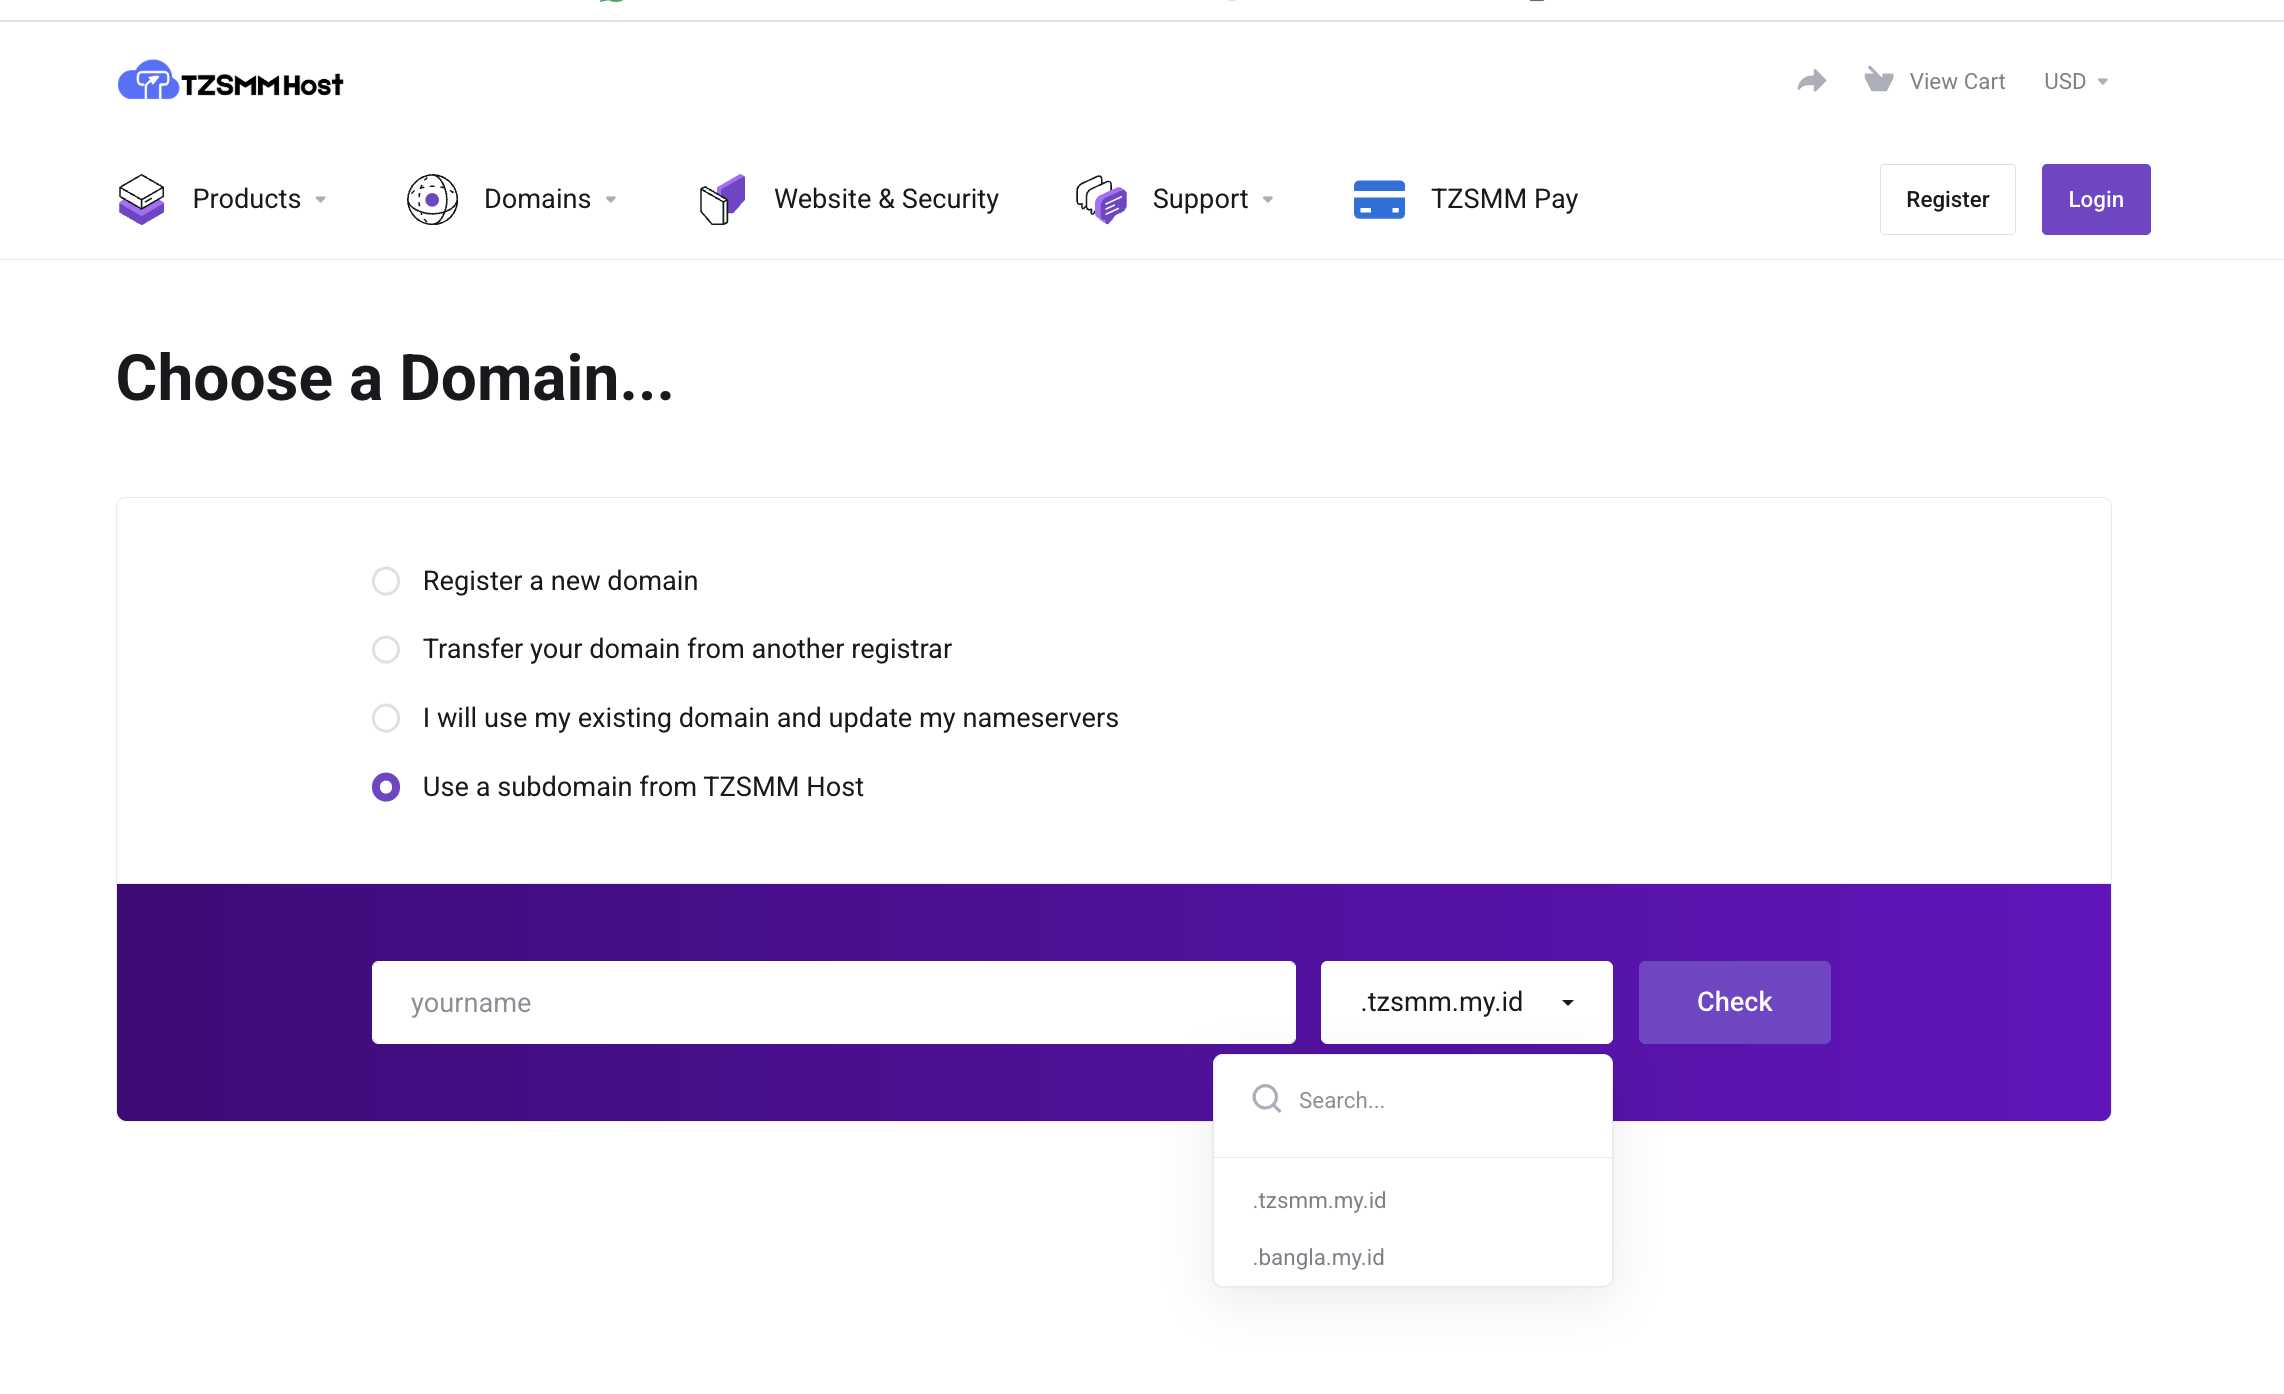Select the .bangla.my.id option
The height and width of the screenshot is (1394, 2284).
(1319, 1257)
